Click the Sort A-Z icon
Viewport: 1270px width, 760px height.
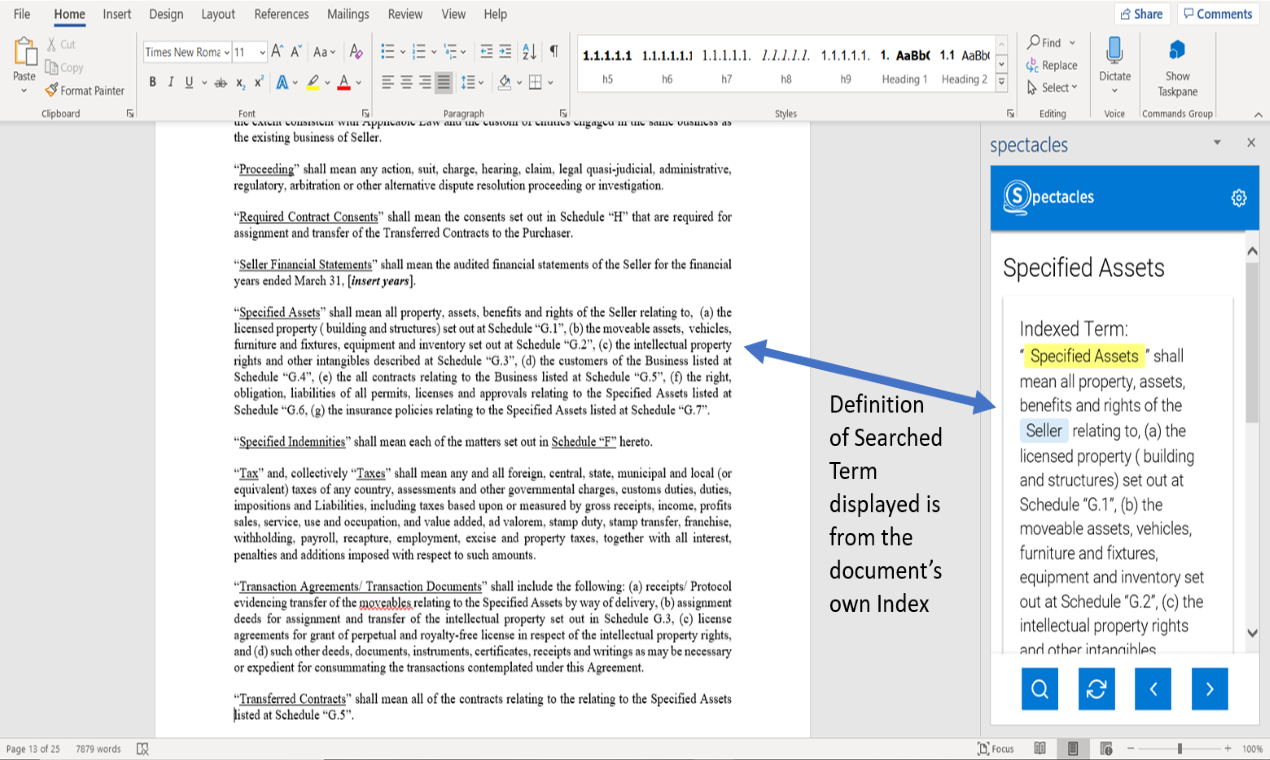click(529, 52)
